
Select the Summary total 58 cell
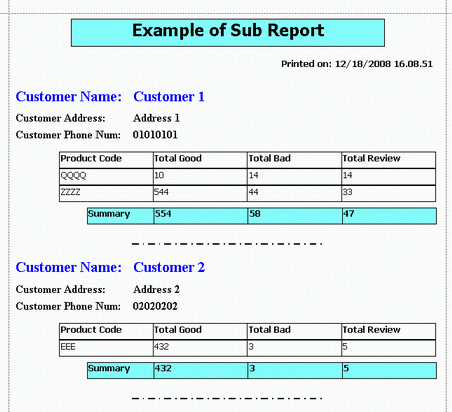click(295, 216)
